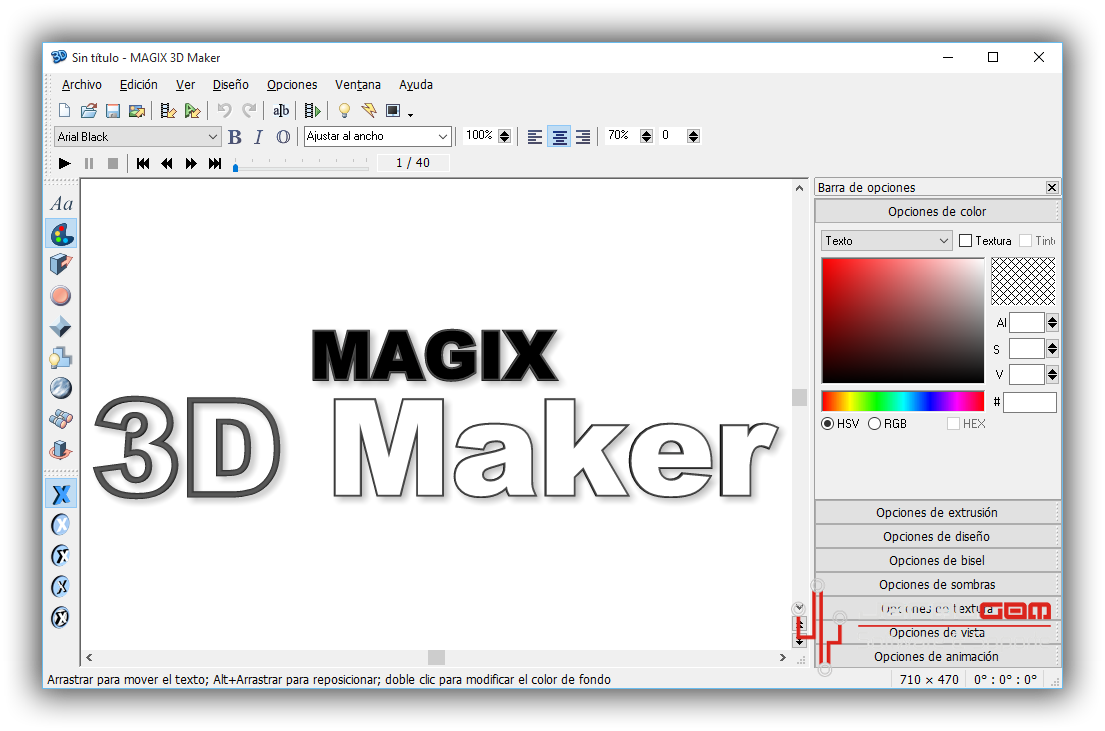
Task: Close the Barra de opciones panel
Action: [1051, 188]
